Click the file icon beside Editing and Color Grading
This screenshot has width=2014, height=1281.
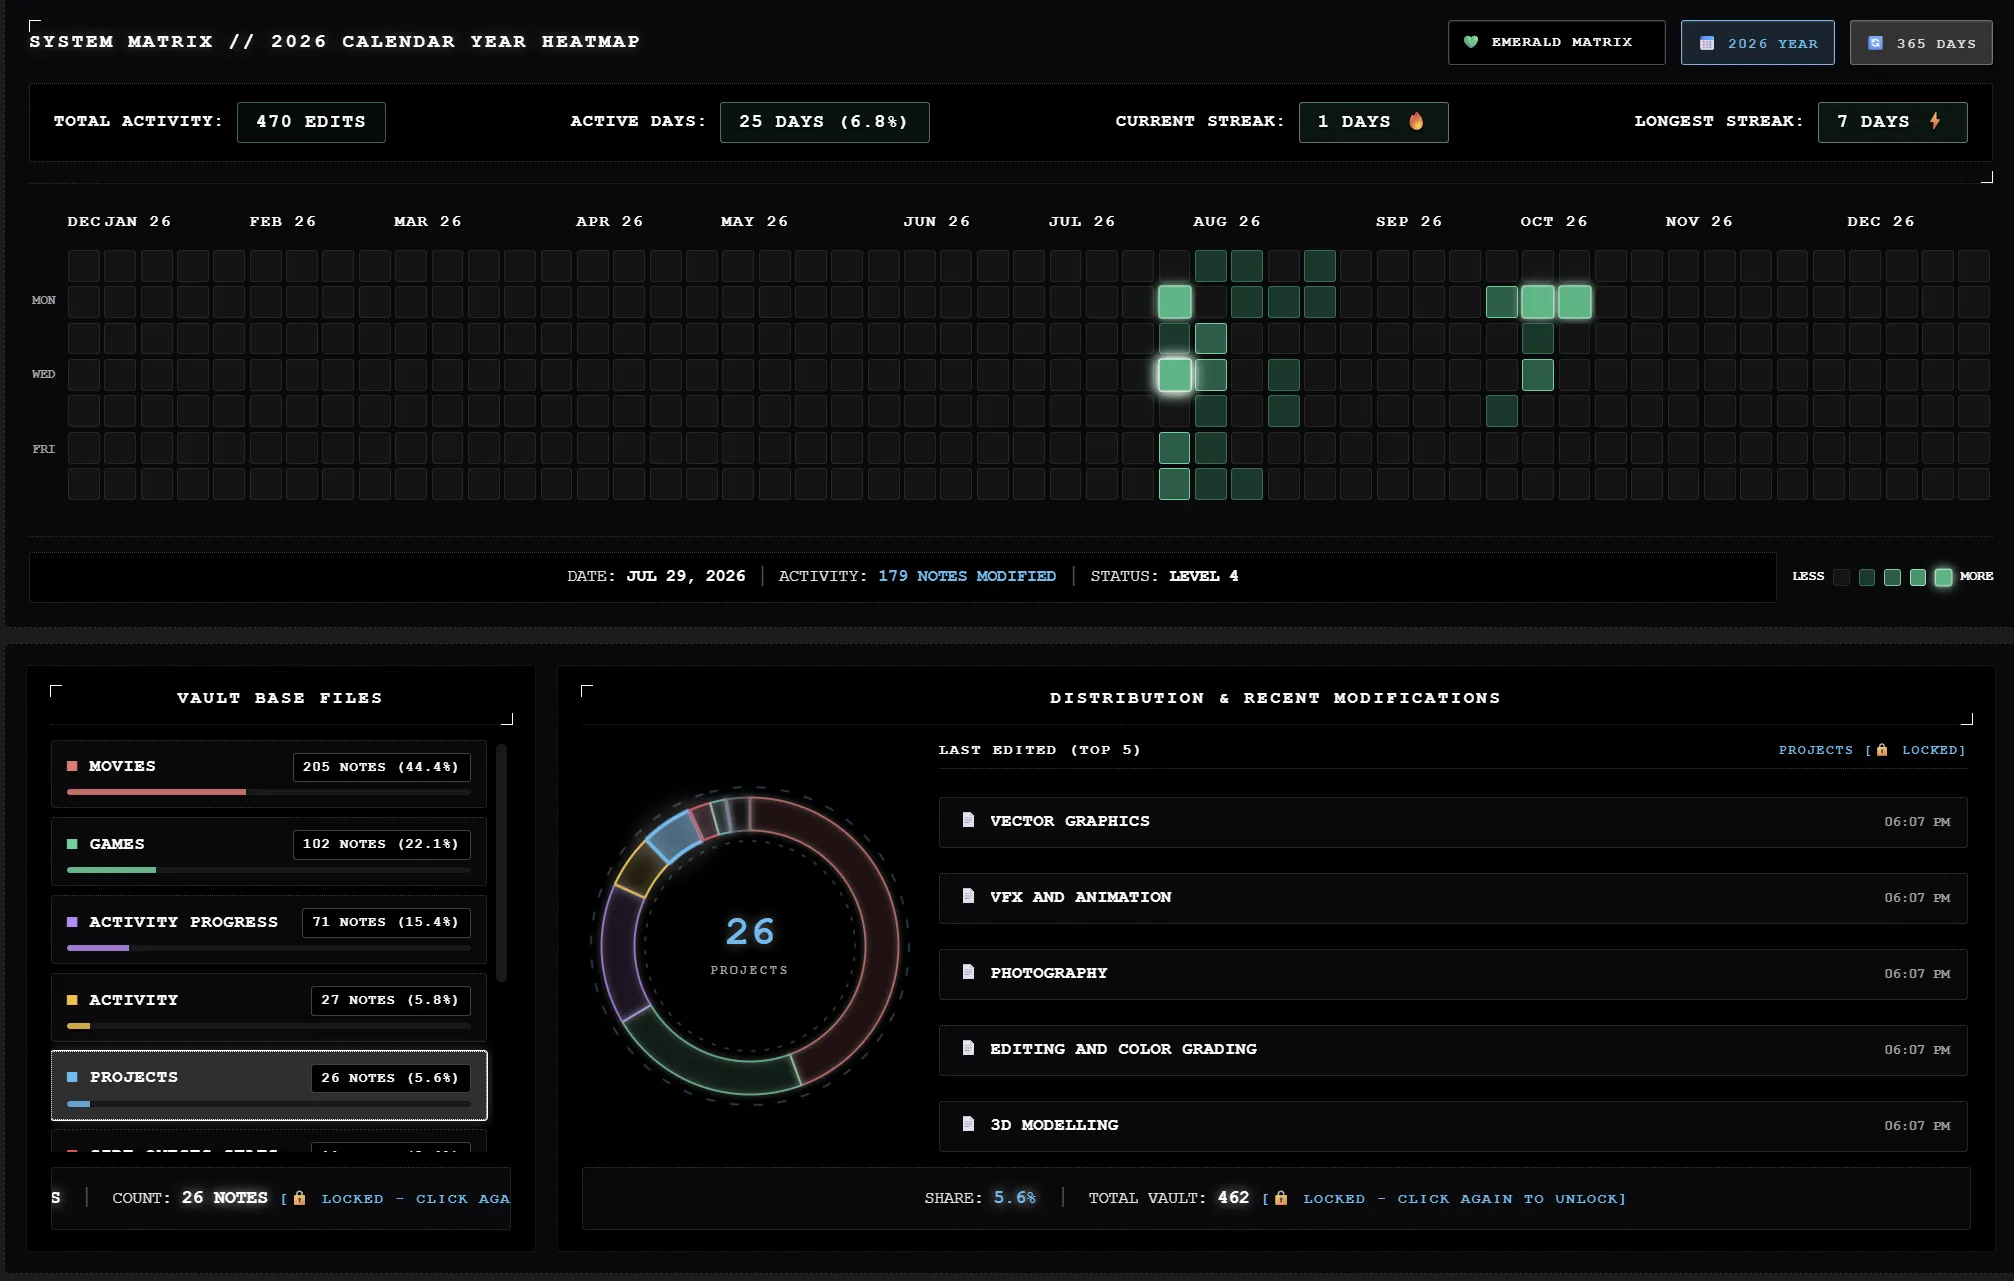tap(968, 1048)
